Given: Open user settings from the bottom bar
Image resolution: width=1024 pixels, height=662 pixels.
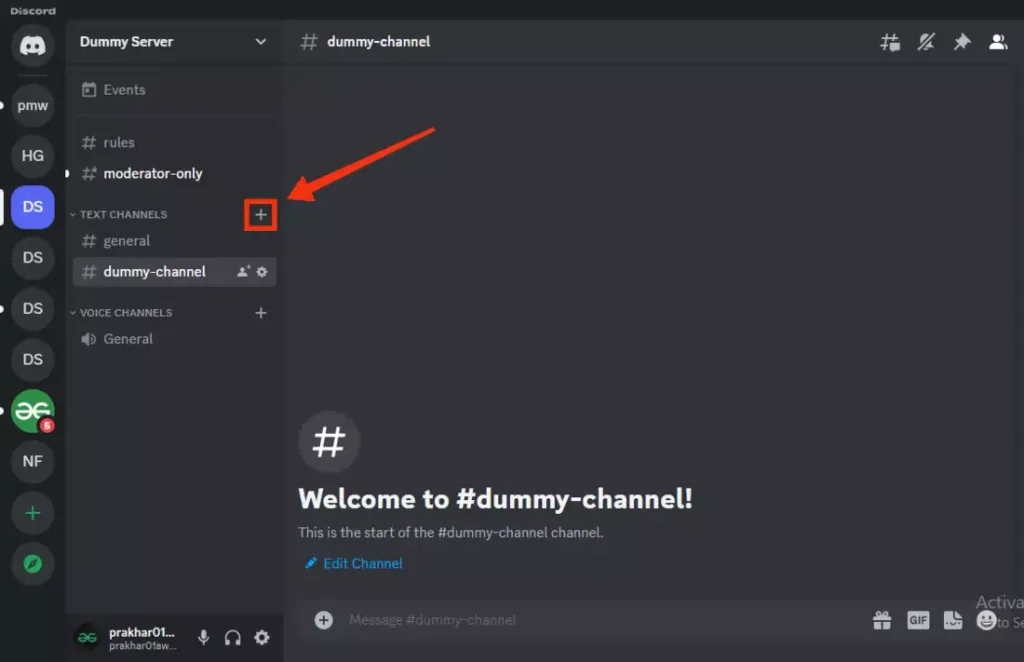Looking at the screenshot, I should [x=262, y=637].
